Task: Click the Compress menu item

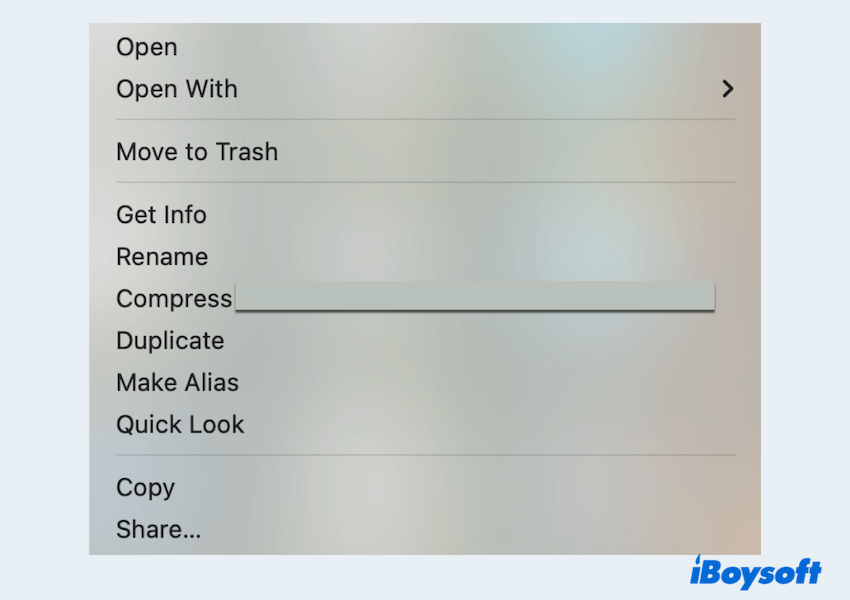Action: [174, 299]
